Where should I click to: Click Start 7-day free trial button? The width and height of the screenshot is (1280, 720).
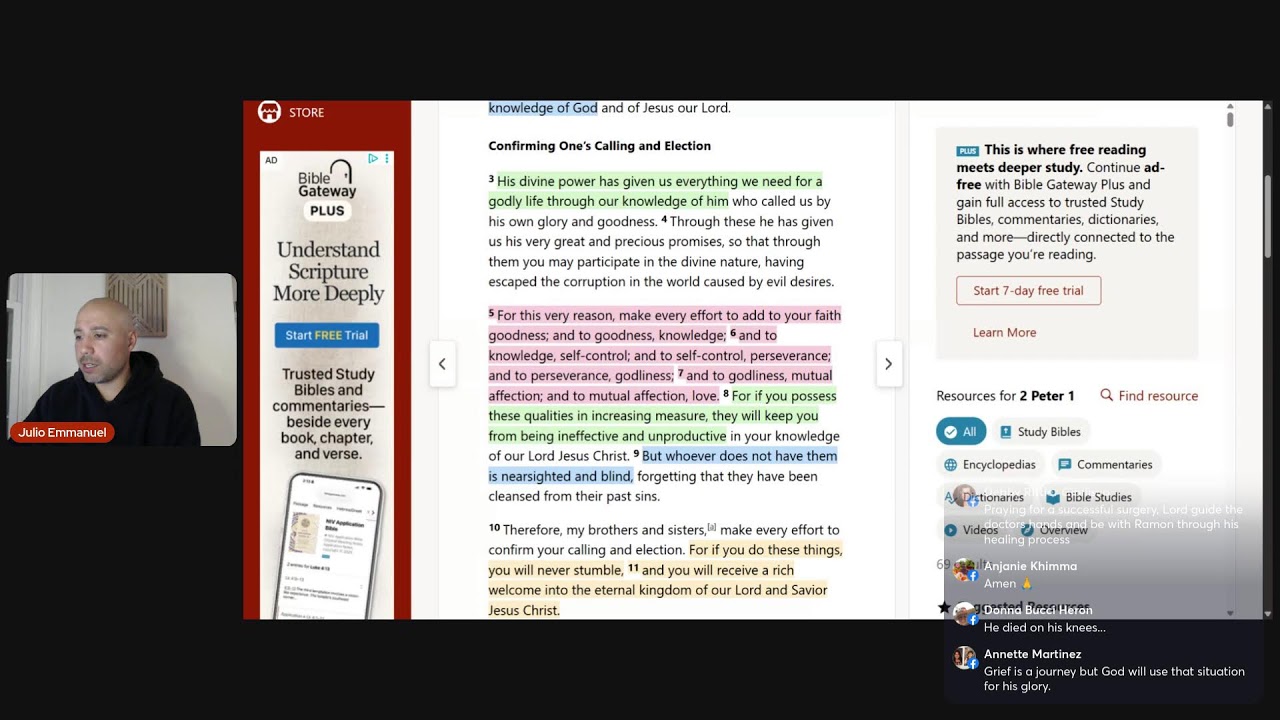pyautogui.click(x=1028, y=291)
